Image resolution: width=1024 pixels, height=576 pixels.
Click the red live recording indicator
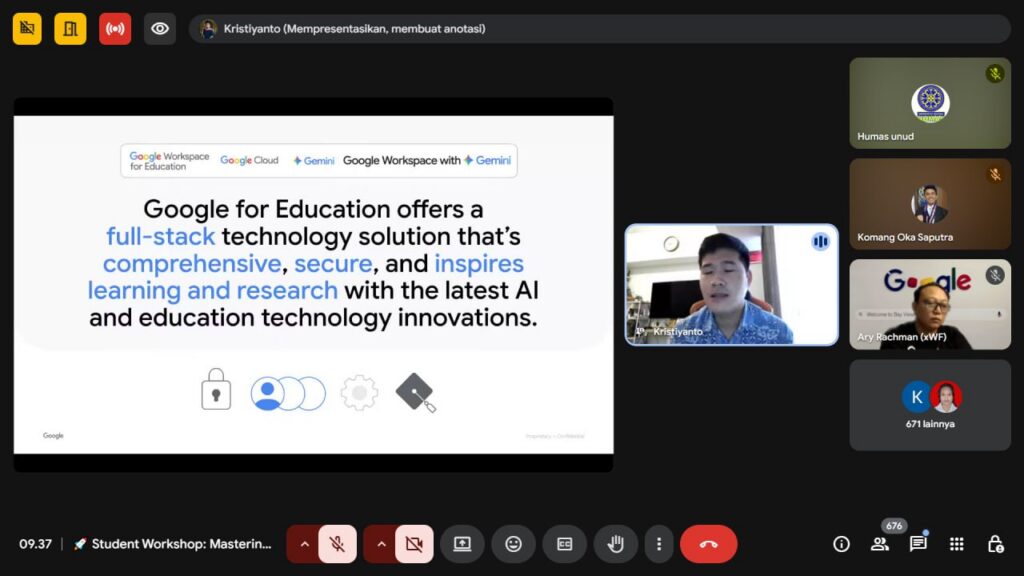(115, 29)
